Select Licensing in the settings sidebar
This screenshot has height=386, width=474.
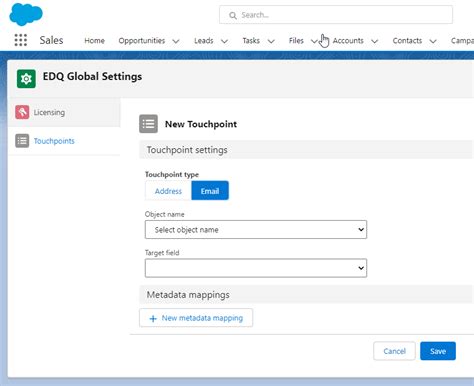coord(64,112)
